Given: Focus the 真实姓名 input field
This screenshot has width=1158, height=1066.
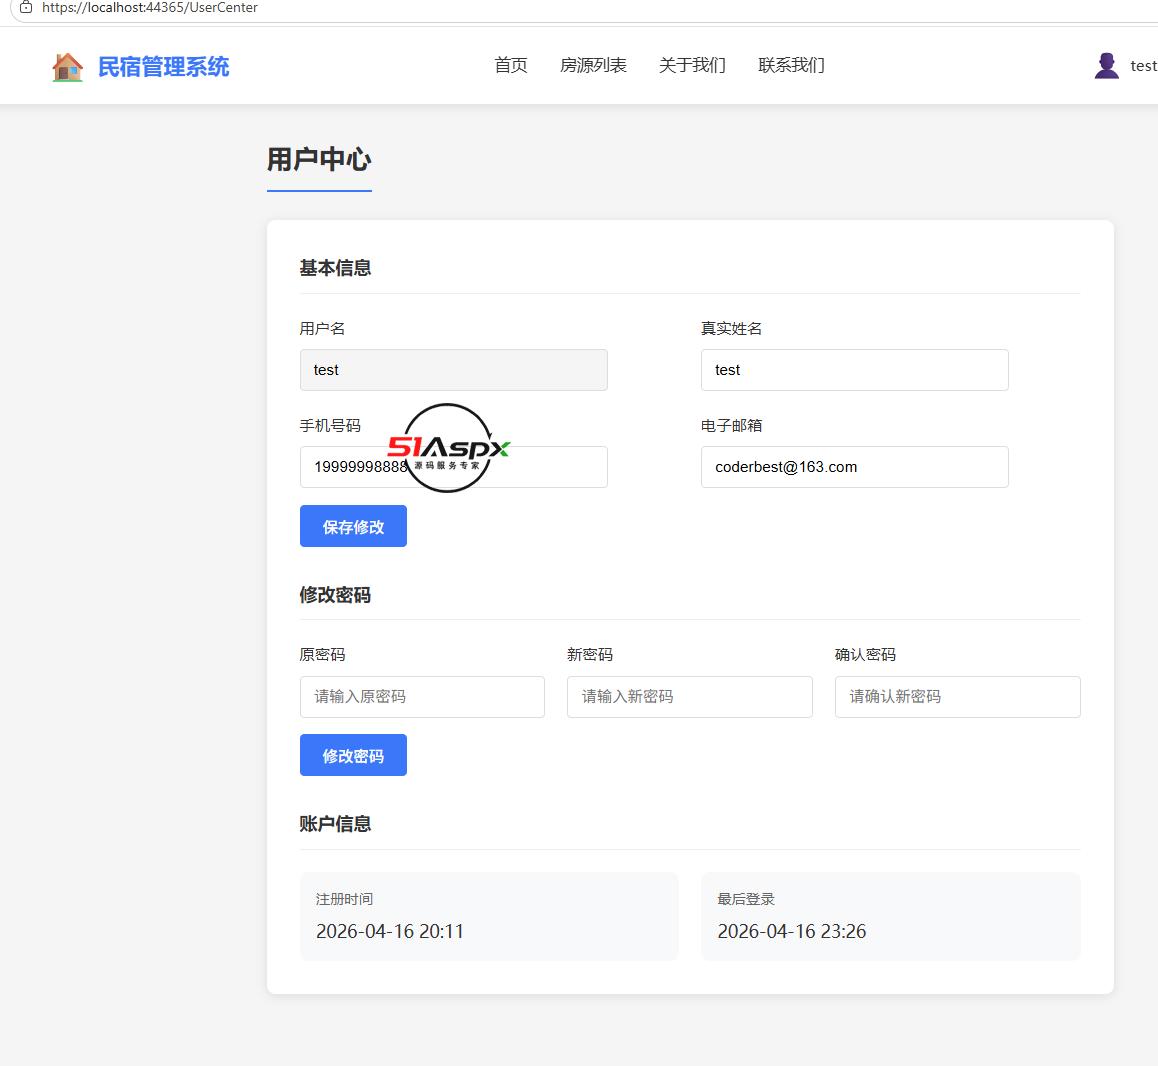Looking at the screenshot, I should (x=854, y=370).
